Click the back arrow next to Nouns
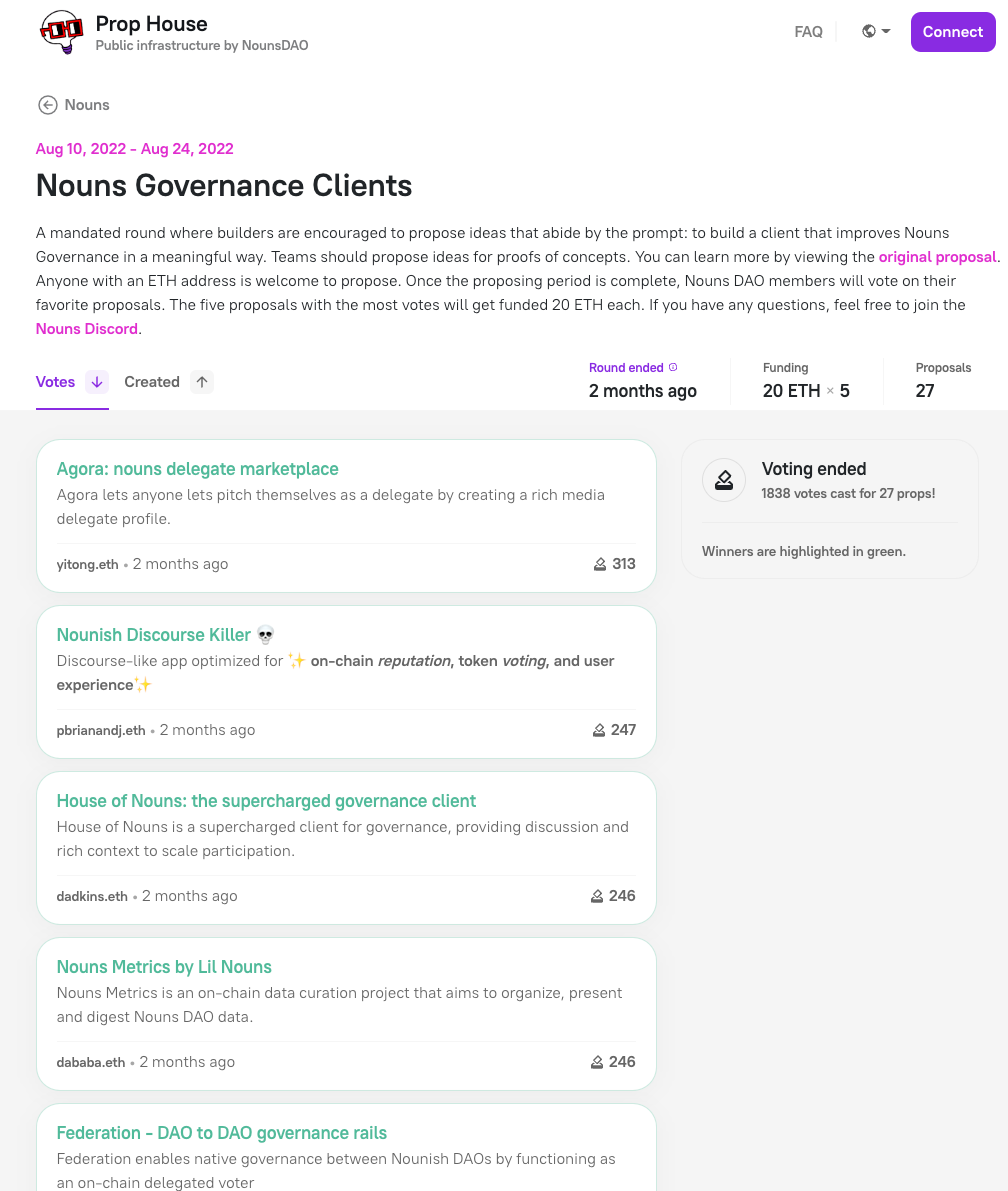Viewport: 1008px width, 1191px height. (x=47, y=105)
